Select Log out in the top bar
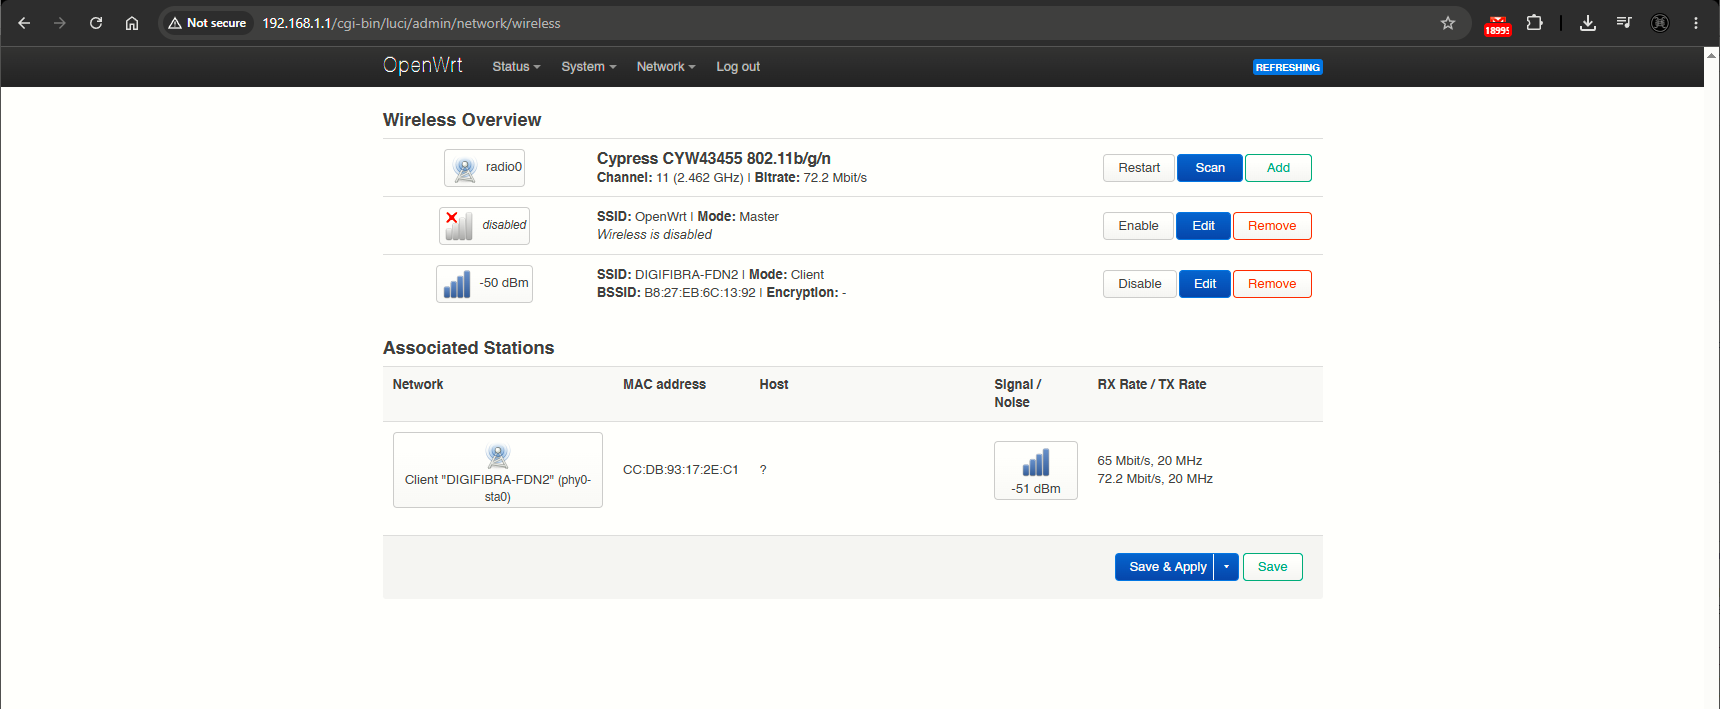This screenshot has height=709, width=1720. coord(738,67)
